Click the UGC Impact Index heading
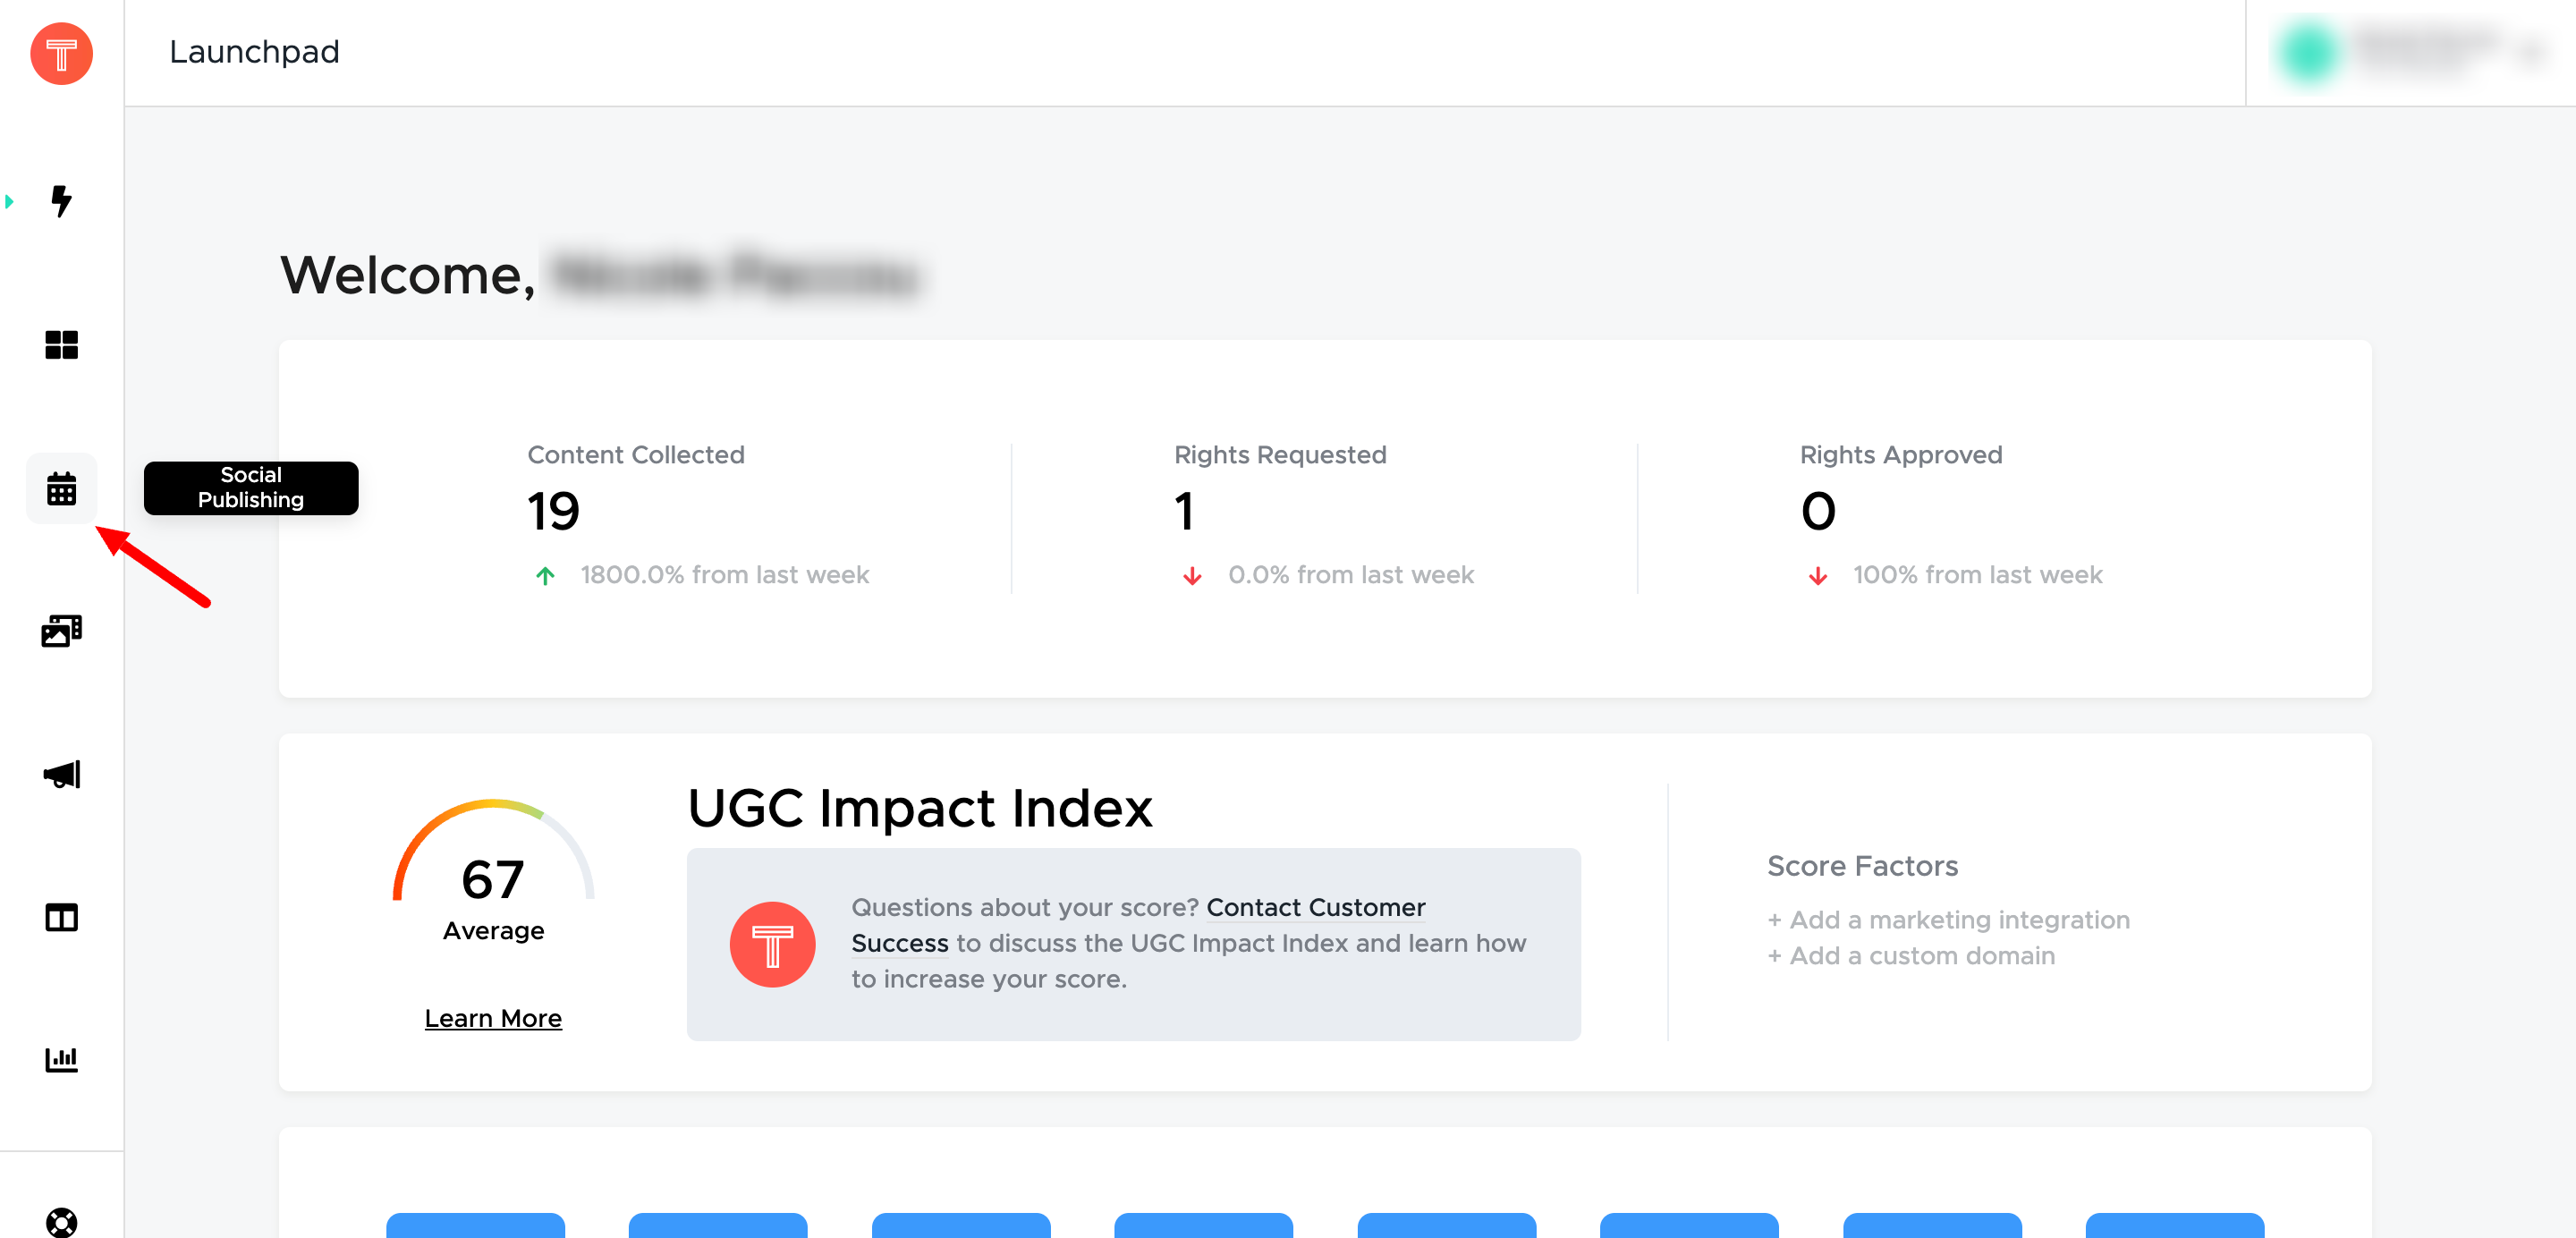 pos(920,807)
